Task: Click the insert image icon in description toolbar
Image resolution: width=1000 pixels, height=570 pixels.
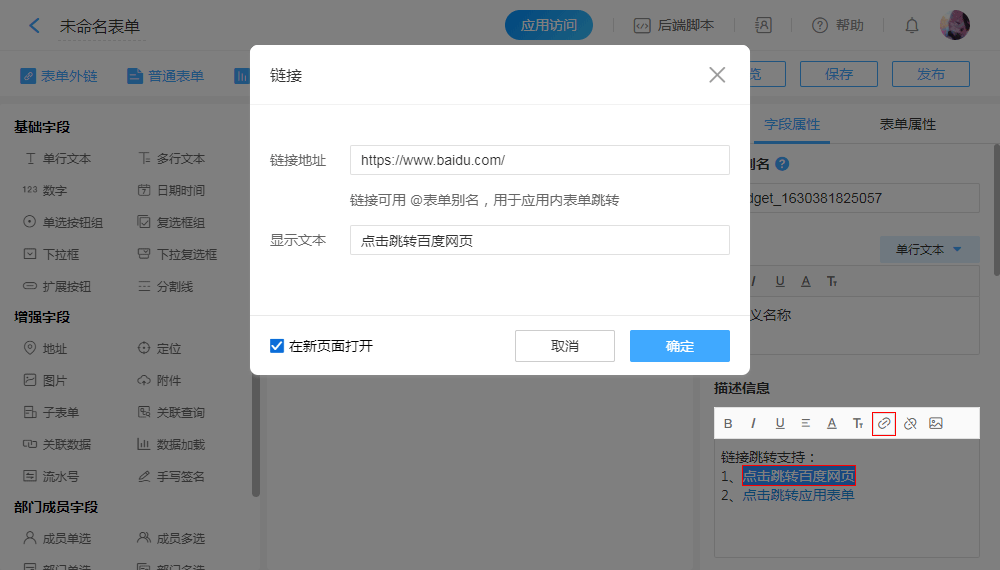Action: [x=936, y=424]
